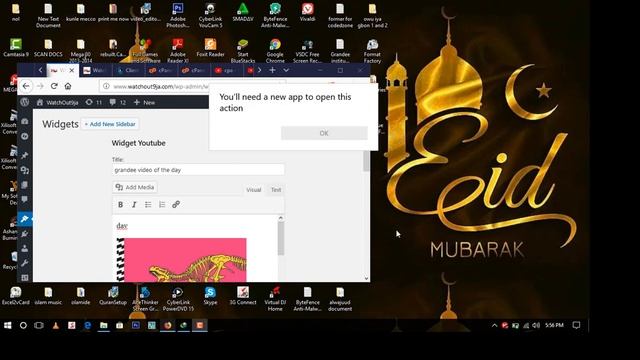Switch to the second cPanel browser tab

coord(194,70)
